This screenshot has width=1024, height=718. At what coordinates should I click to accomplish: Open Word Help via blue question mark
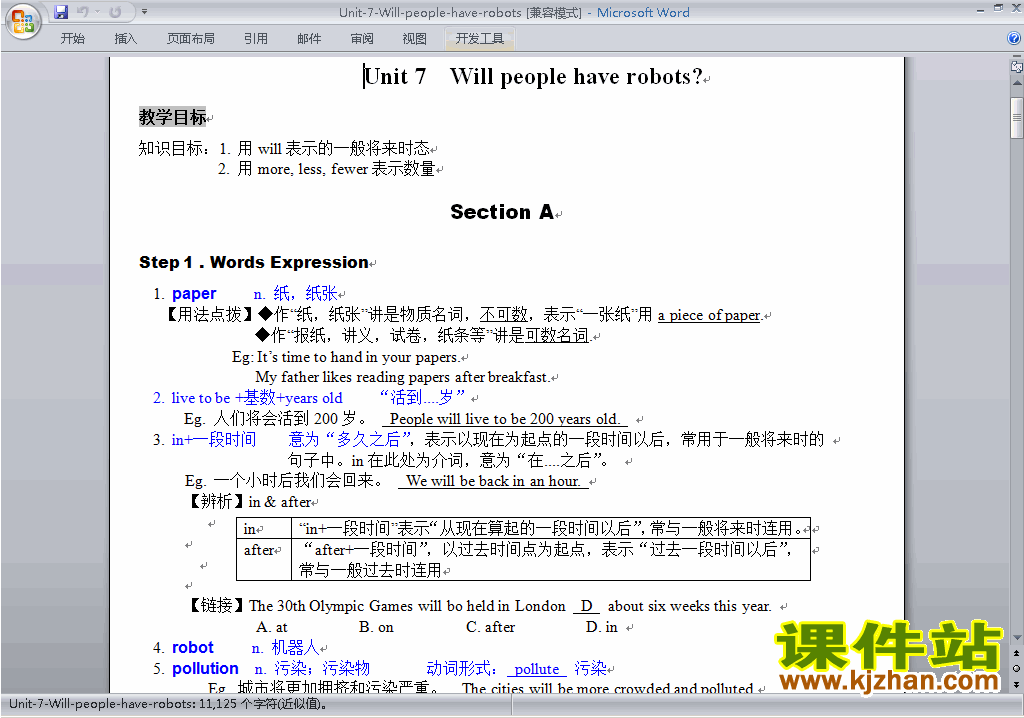pos(1014,39)
